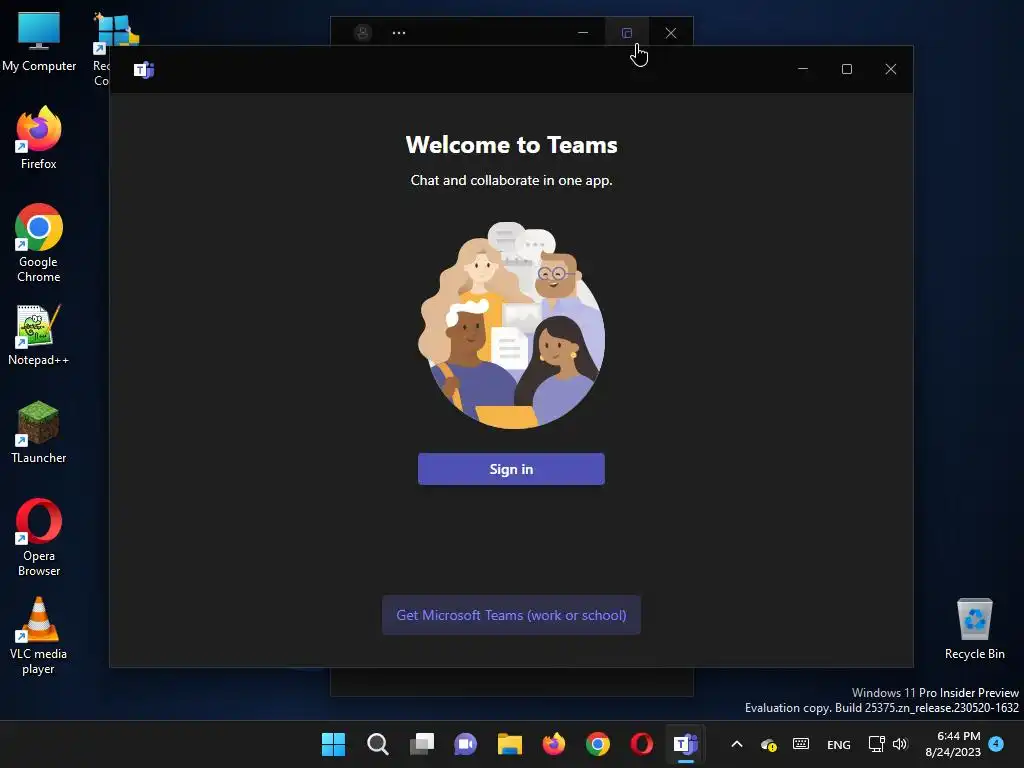Click the volume speaker icon
This screenshot has width=1024, height=768.
click(x=900, y=744)
